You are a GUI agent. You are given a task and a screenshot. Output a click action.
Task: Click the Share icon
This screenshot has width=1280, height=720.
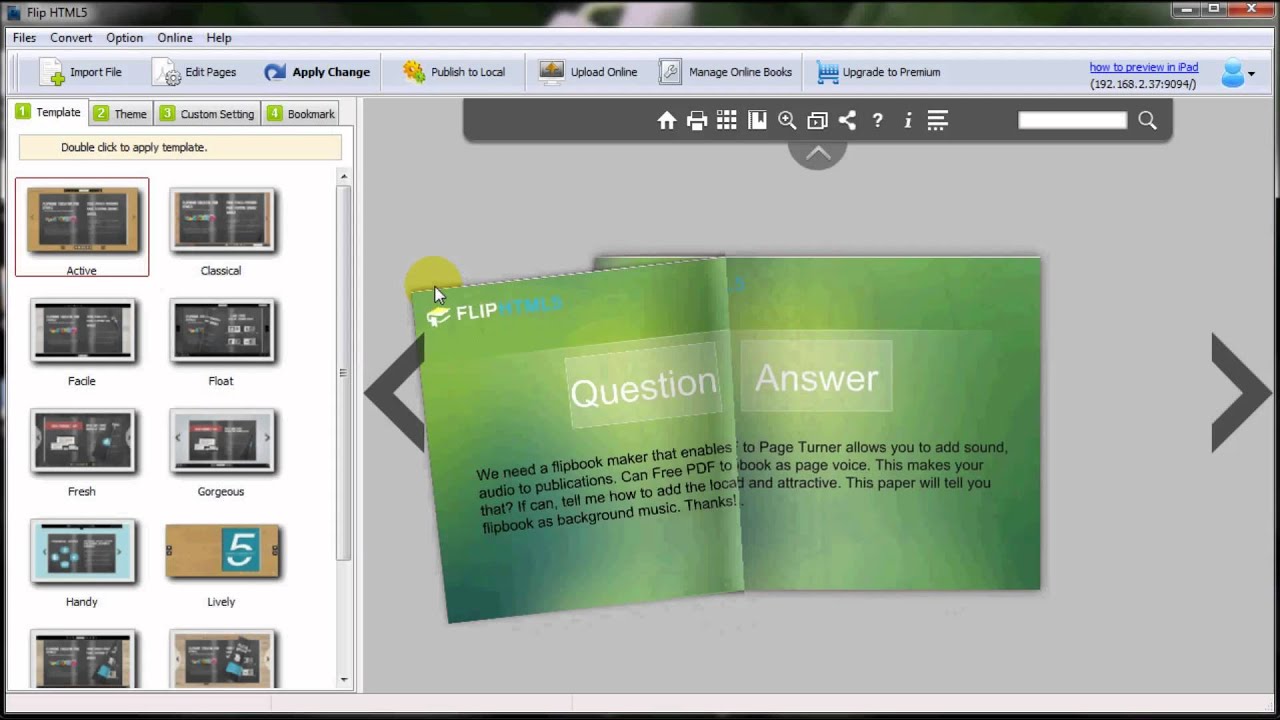point(847,120)
